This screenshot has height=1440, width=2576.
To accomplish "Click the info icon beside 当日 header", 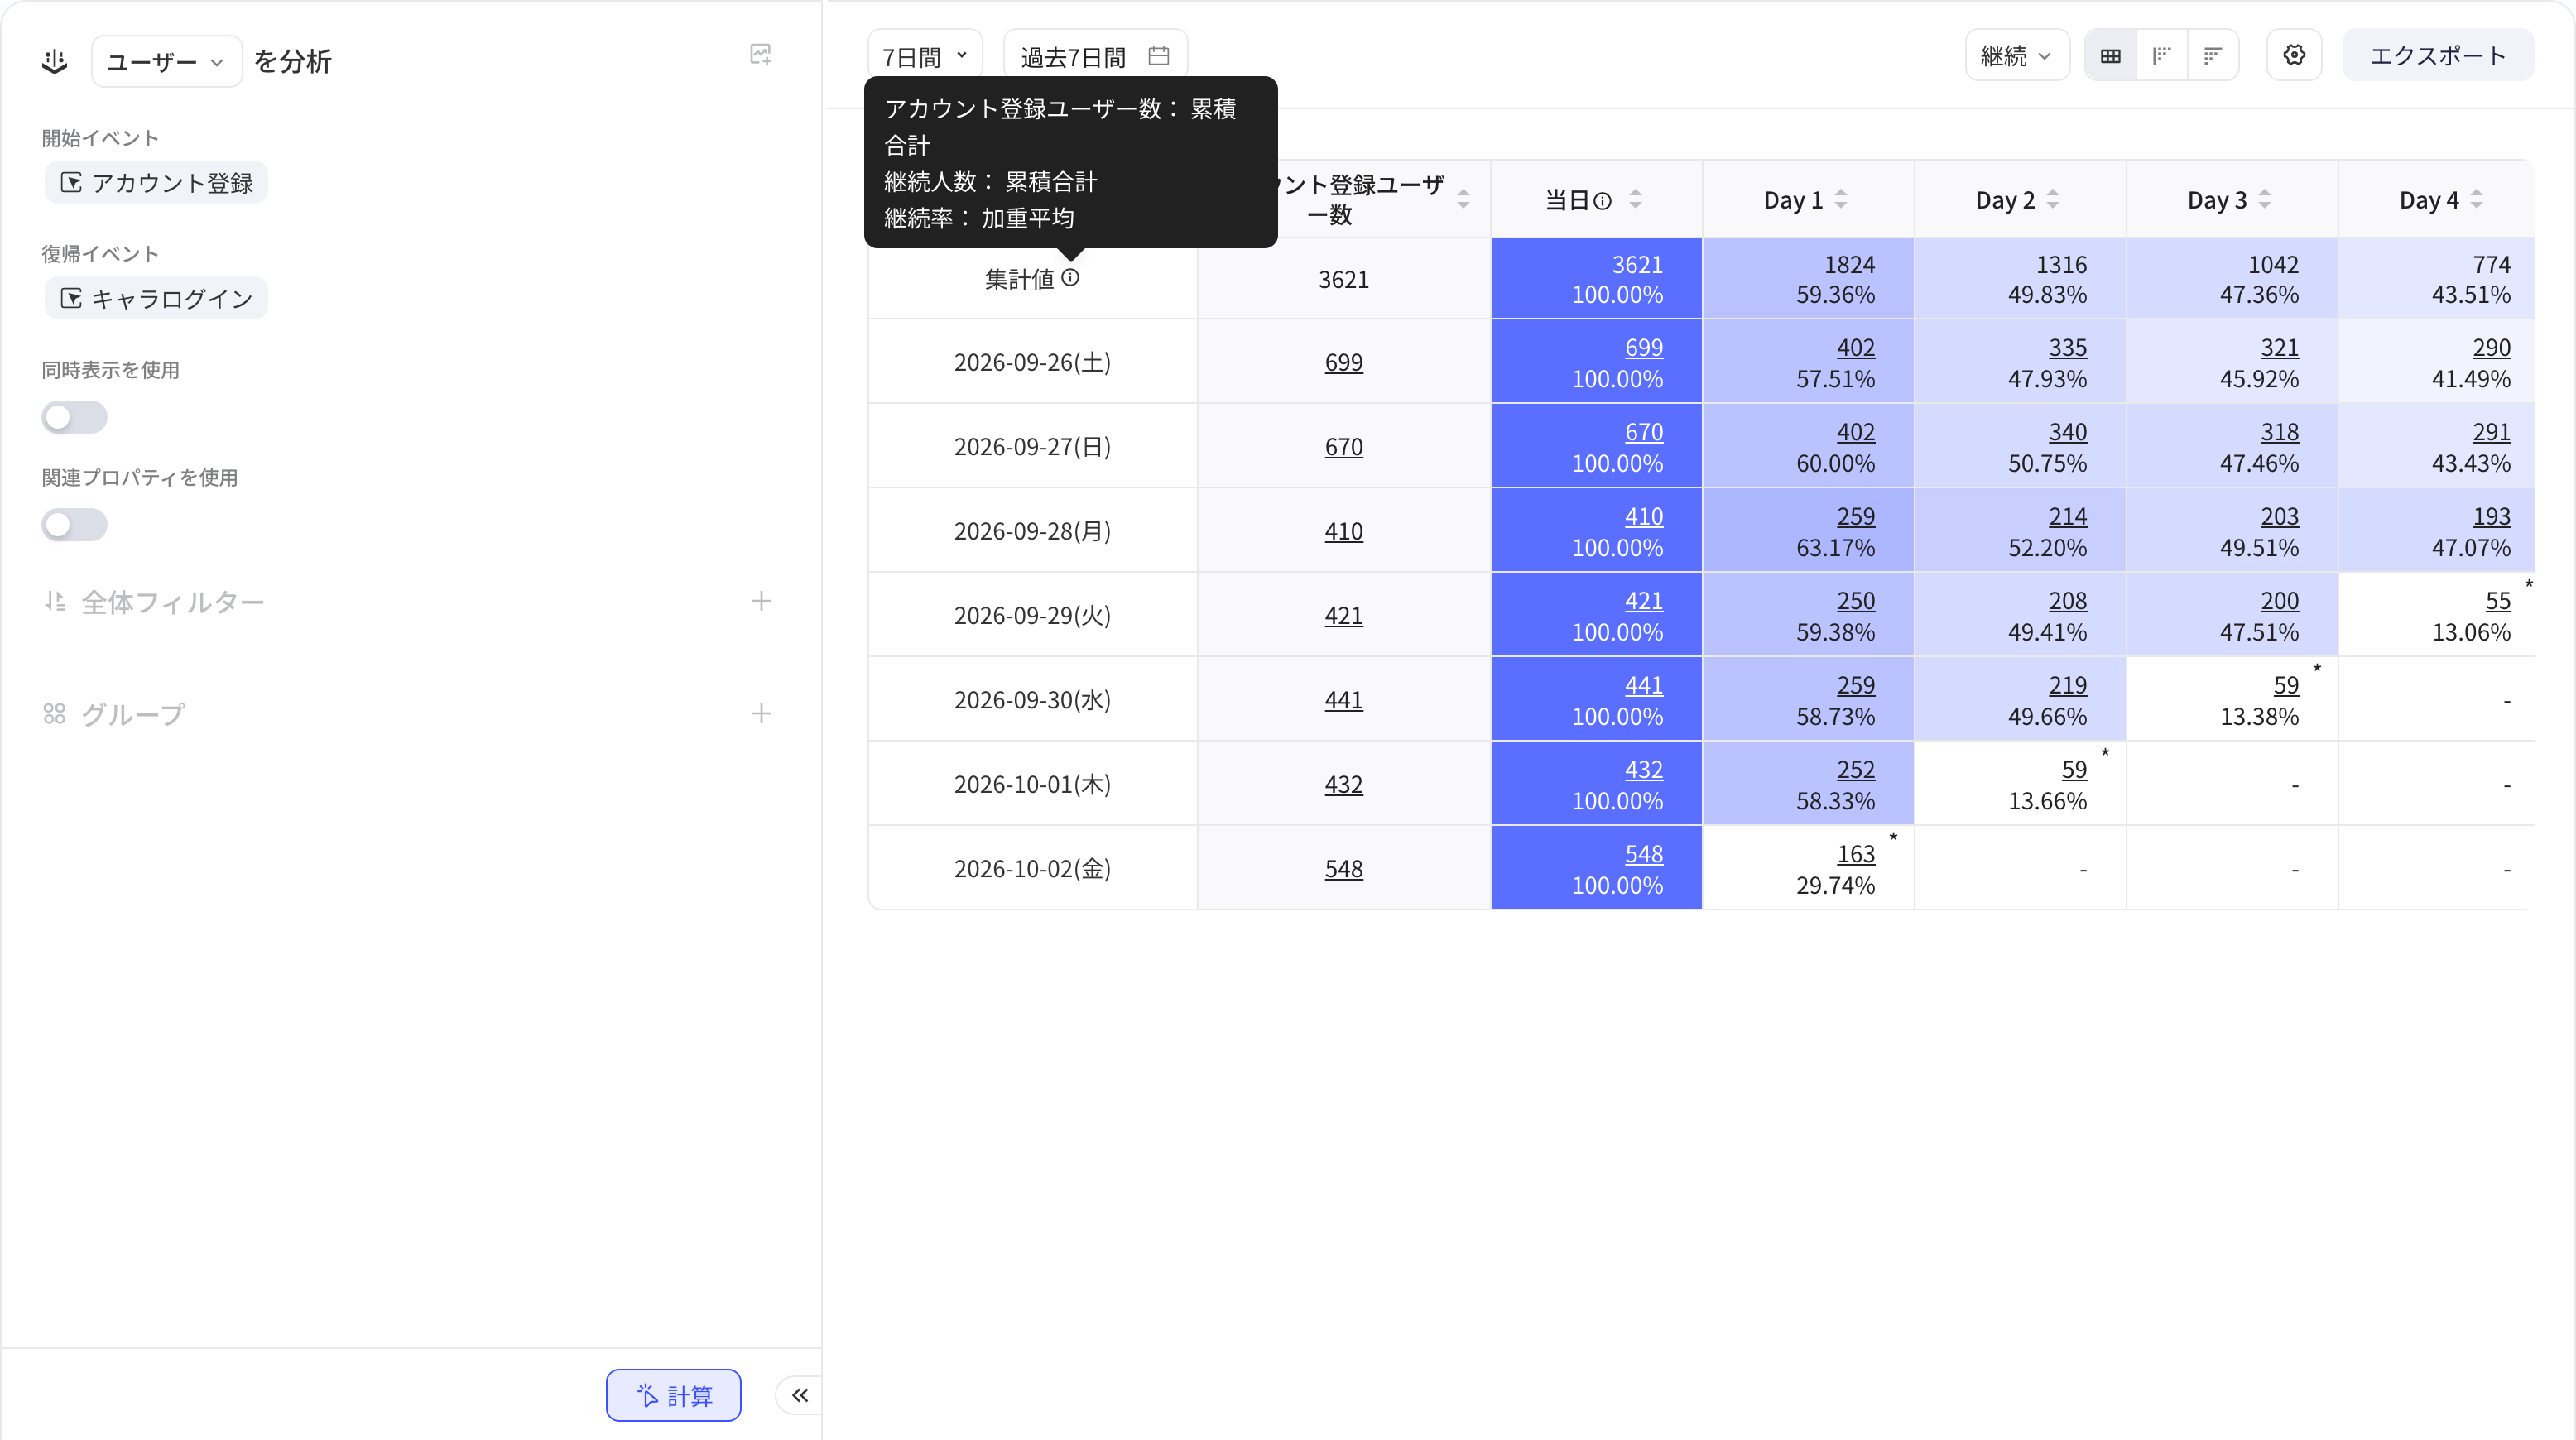I will (1603, 201).
